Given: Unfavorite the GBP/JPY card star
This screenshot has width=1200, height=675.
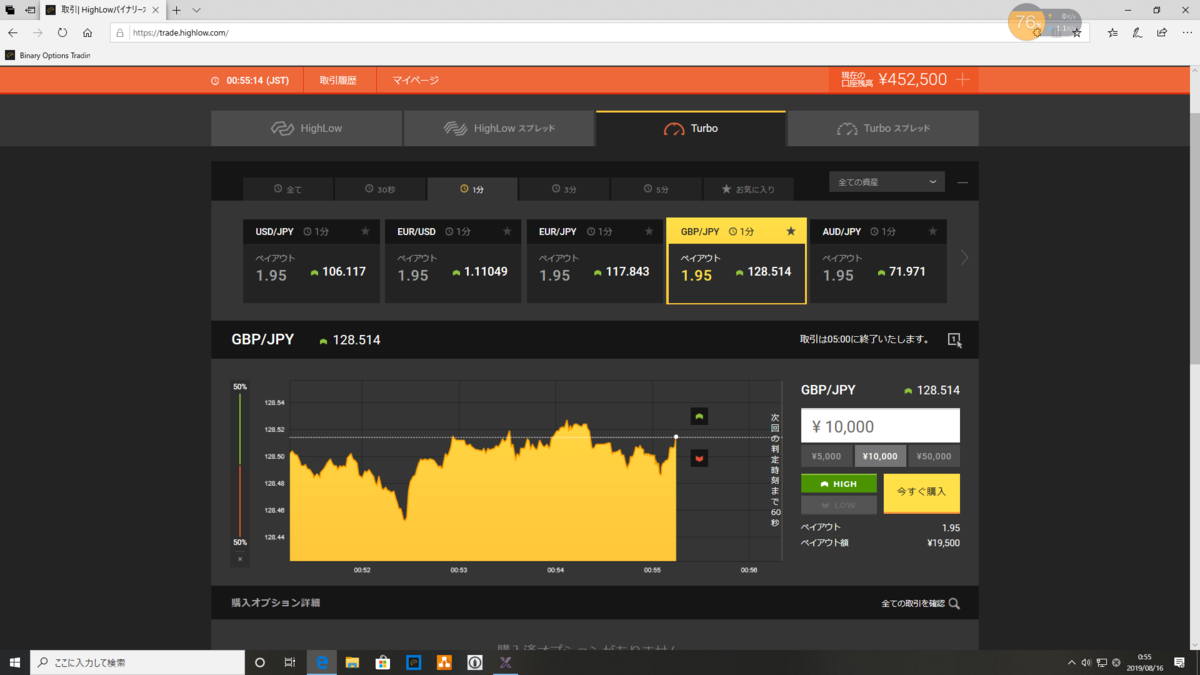Looking at the screenshot, I should tap(791, 232).
